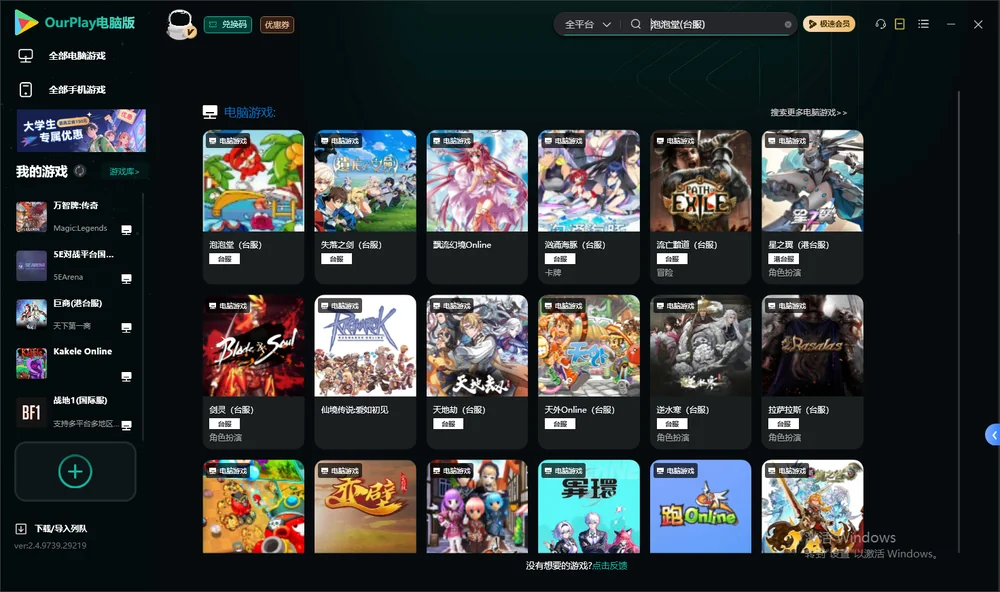Open the 全平台 platform dropdown

[587, 24]
